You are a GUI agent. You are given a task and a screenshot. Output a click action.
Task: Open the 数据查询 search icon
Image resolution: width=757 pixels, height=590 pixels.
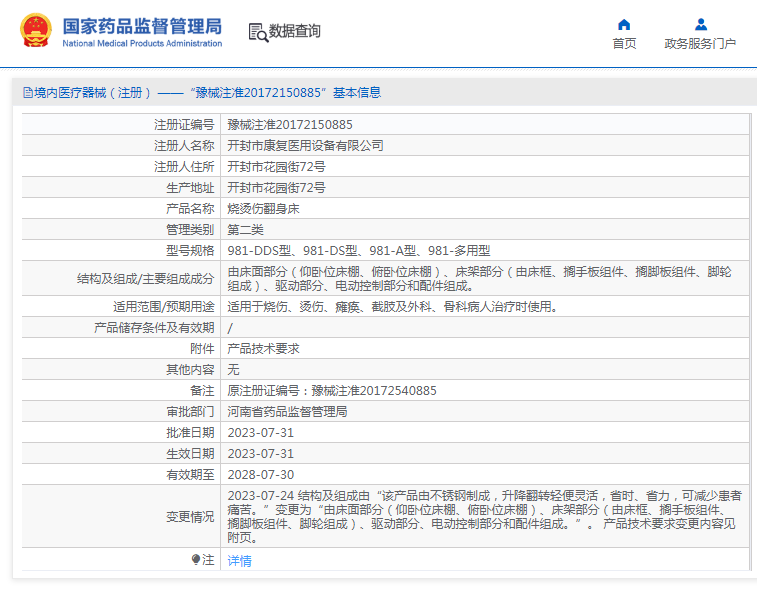[258, 32]
